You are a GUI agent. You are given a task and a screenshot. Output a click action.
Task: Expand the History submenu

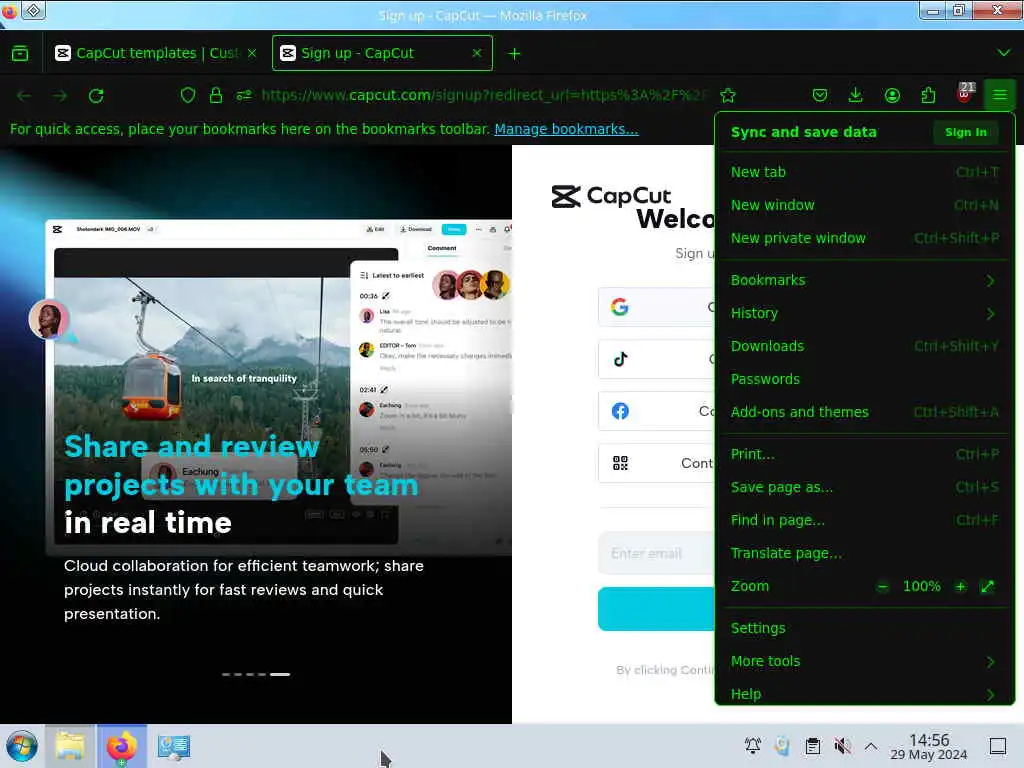pos(865,313)
